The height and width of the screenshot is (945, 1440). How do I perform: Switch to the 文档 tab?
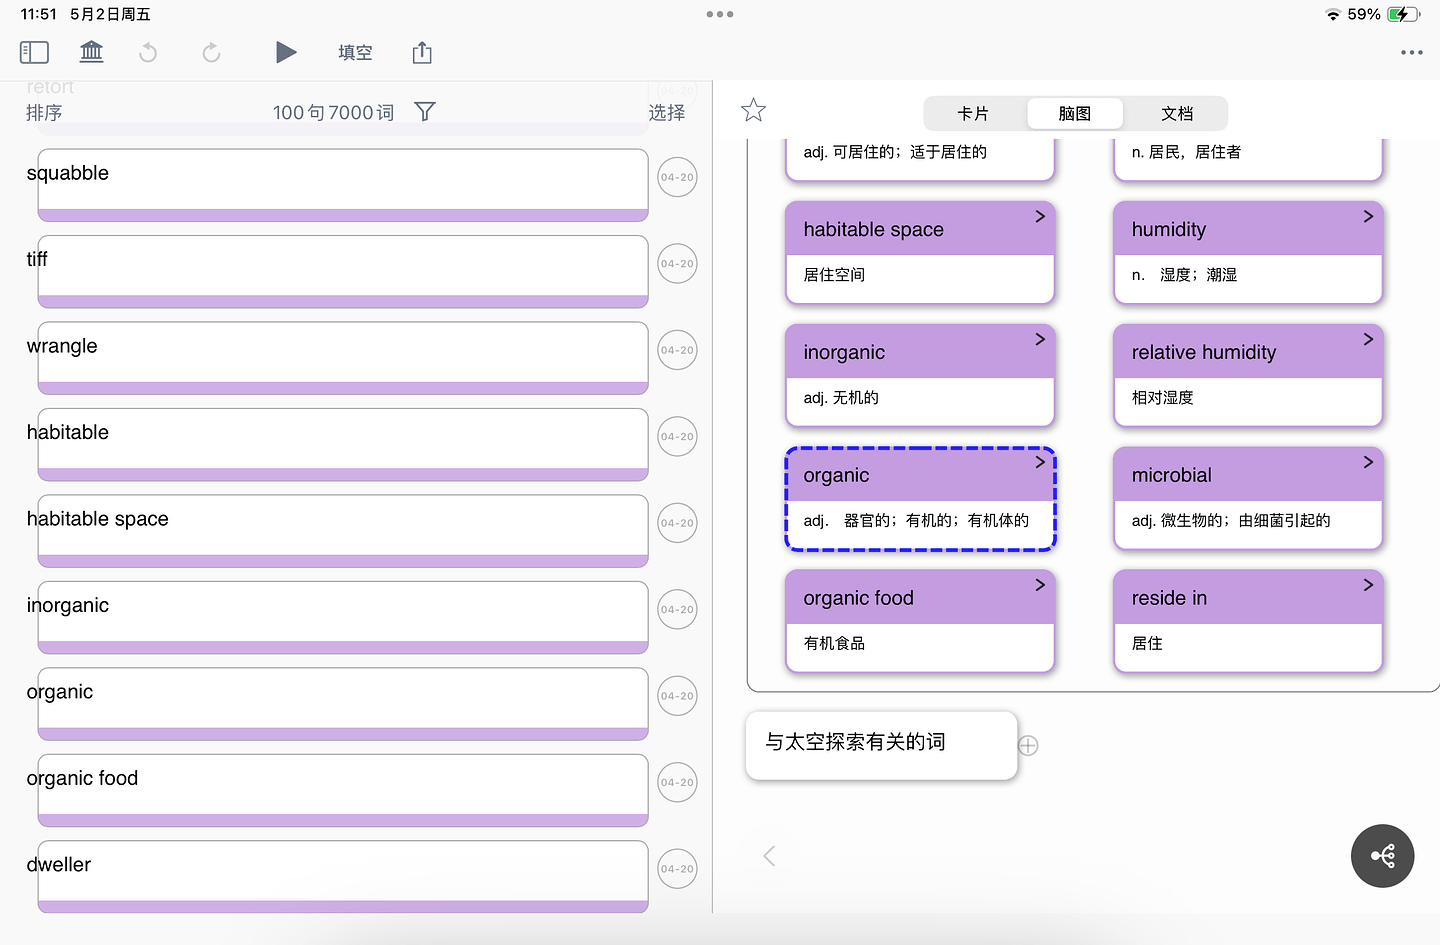1177,113
